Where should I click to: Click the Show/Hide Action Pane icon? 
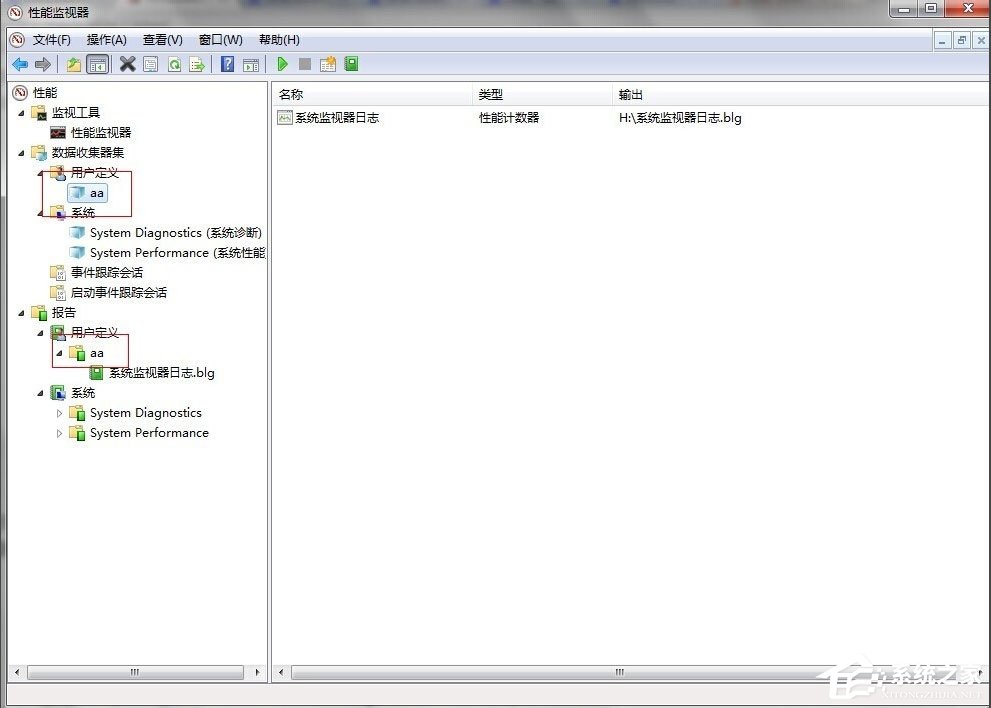pos(250,63)
